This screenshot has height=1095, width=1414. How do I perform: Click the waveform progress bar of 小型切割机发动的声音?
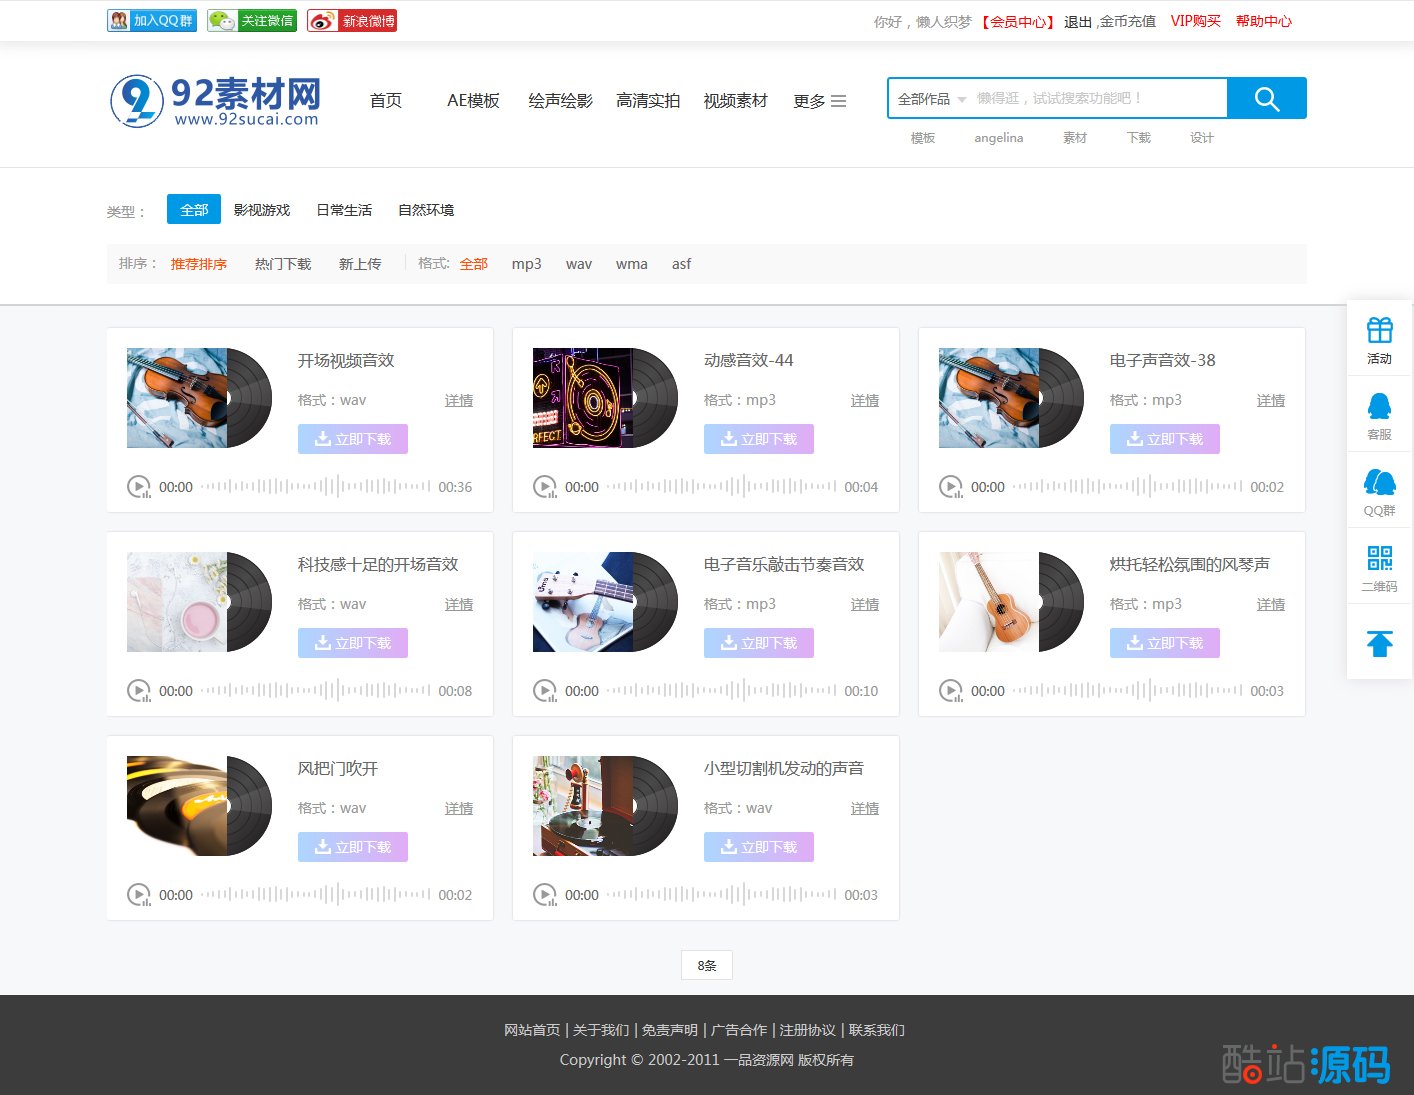point(721,895)
